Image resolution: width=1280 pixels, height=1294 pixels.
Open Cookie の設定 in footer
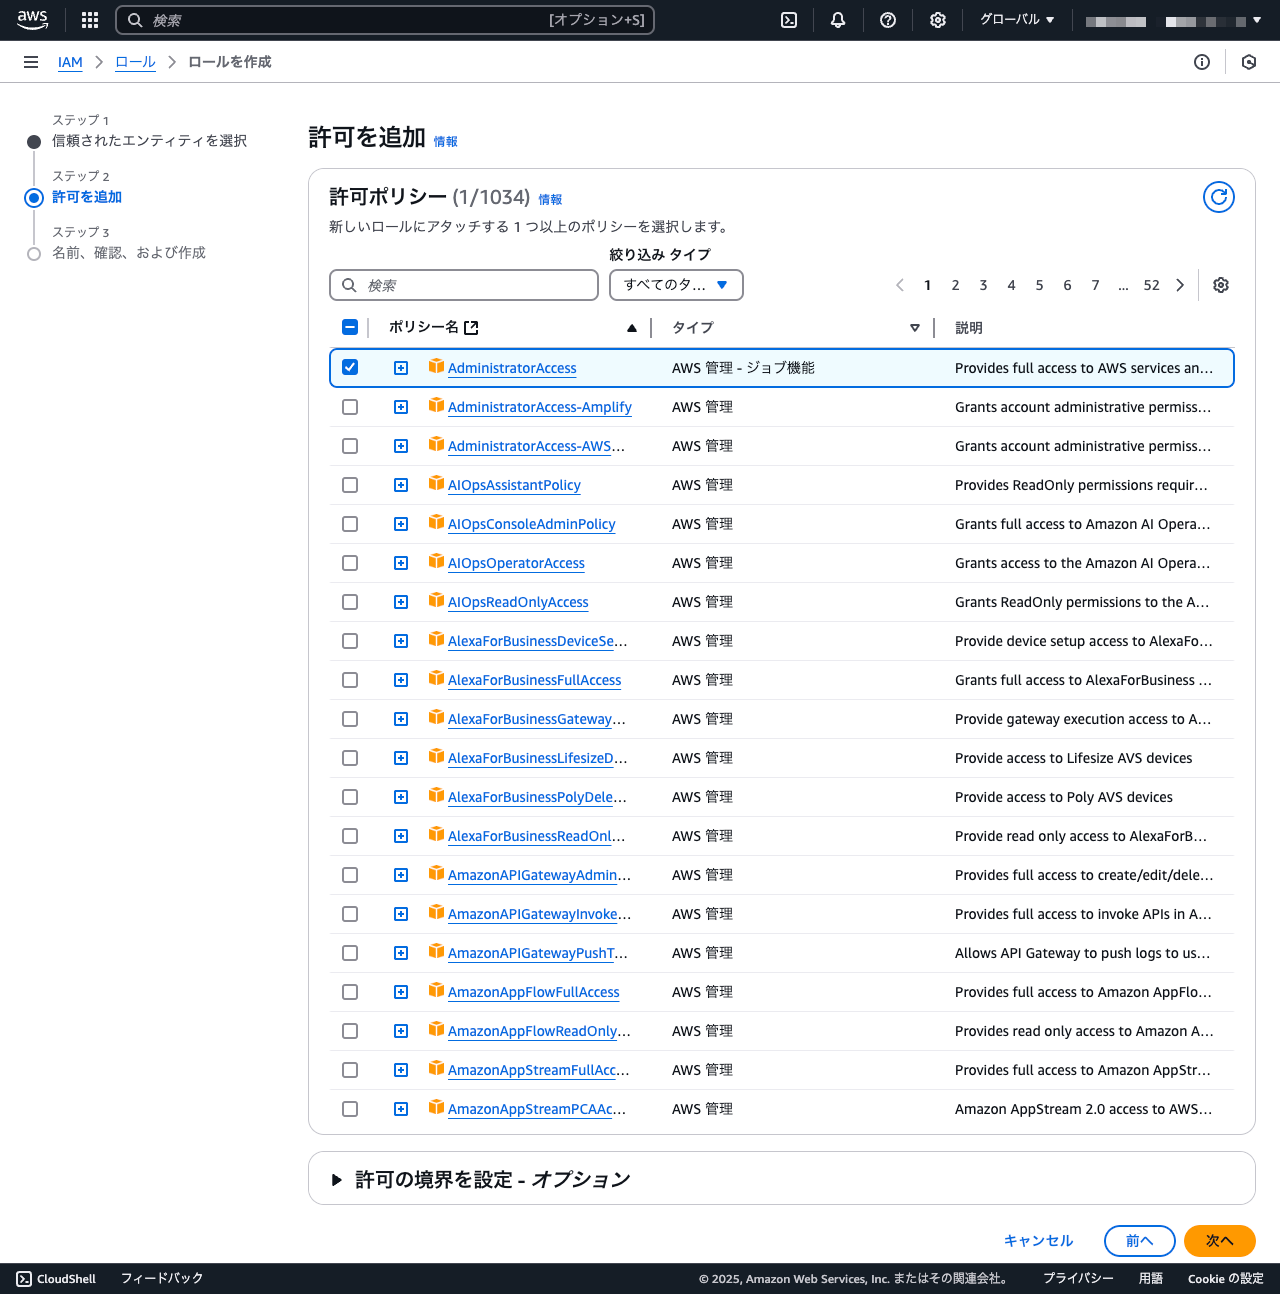click(x=1225, y=1279)
